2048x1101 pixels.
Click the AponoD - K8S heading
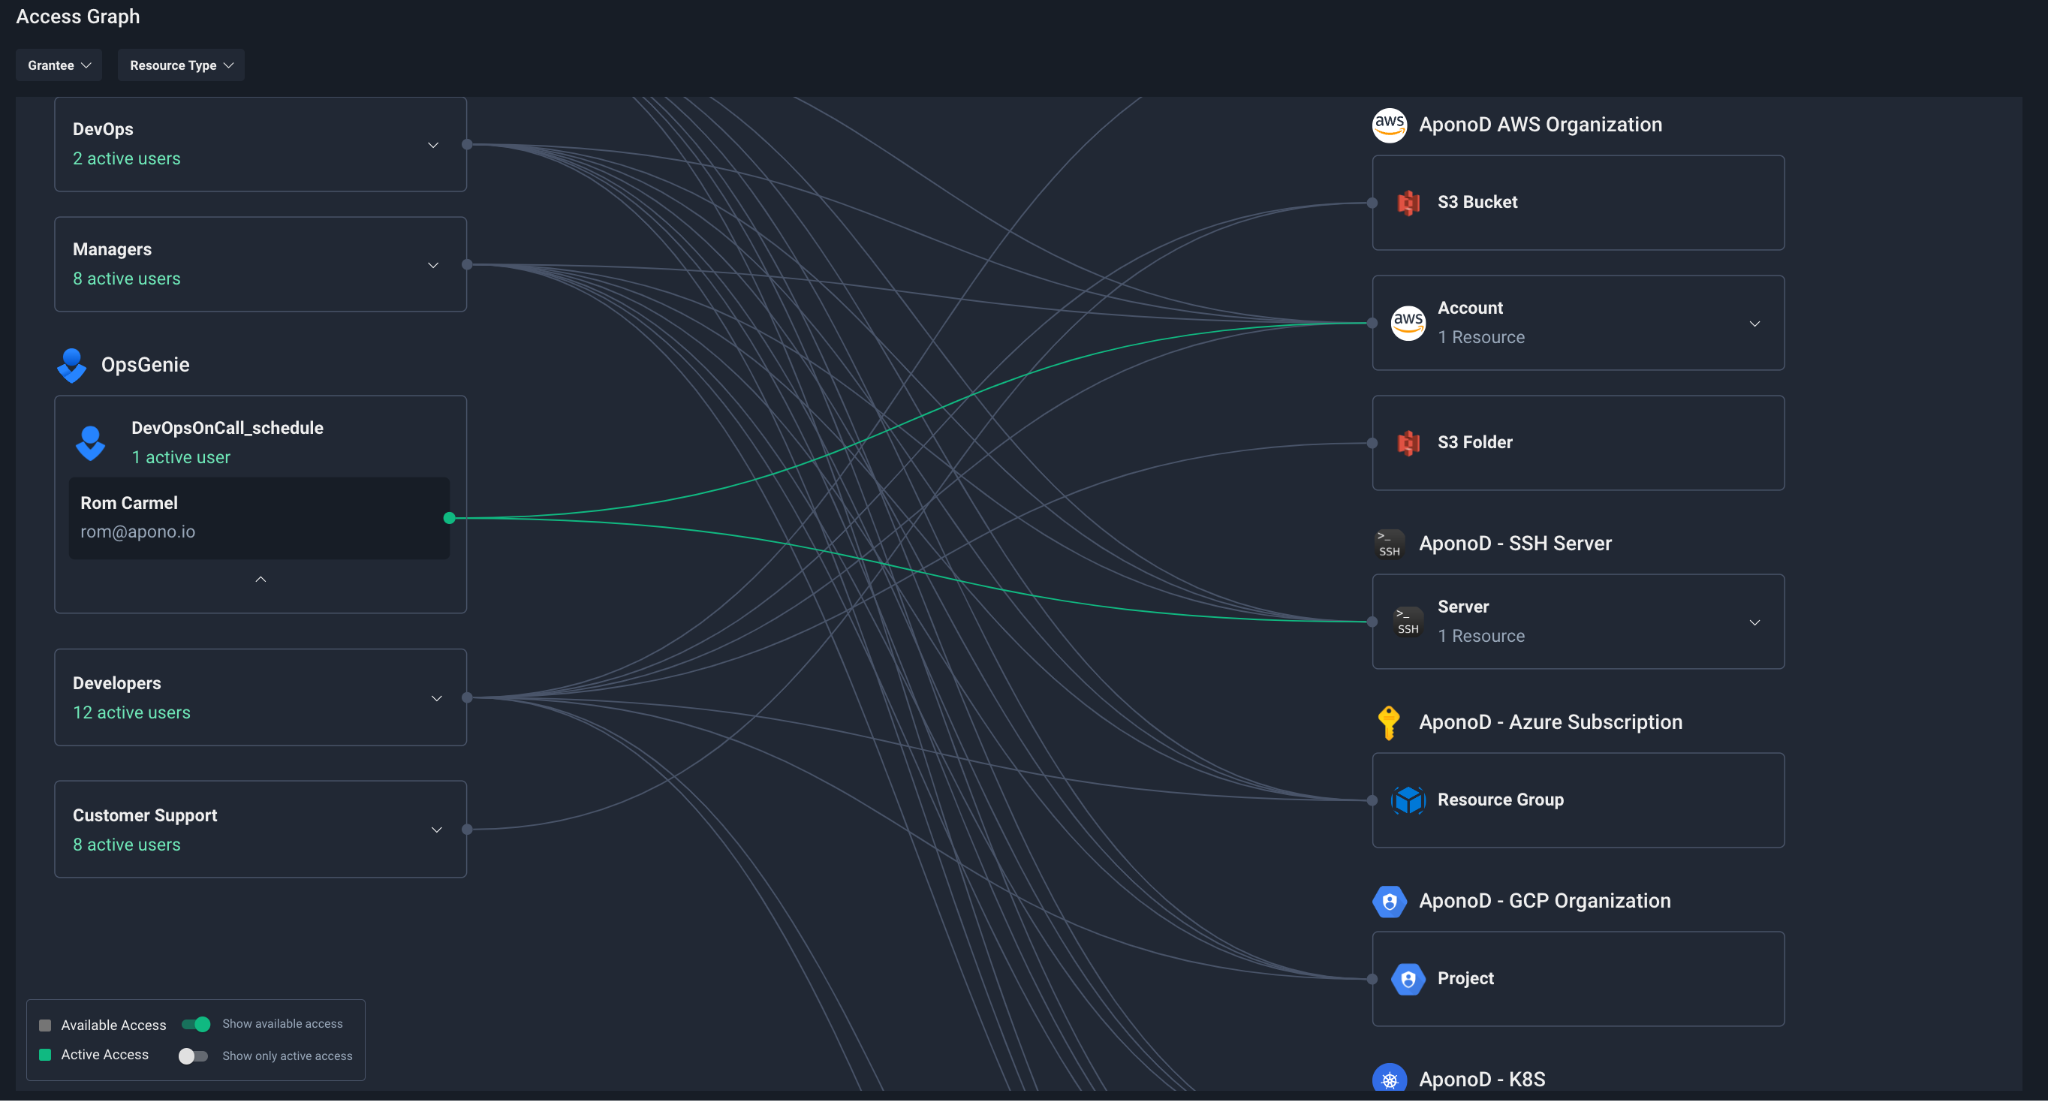click(1482, 1080)
